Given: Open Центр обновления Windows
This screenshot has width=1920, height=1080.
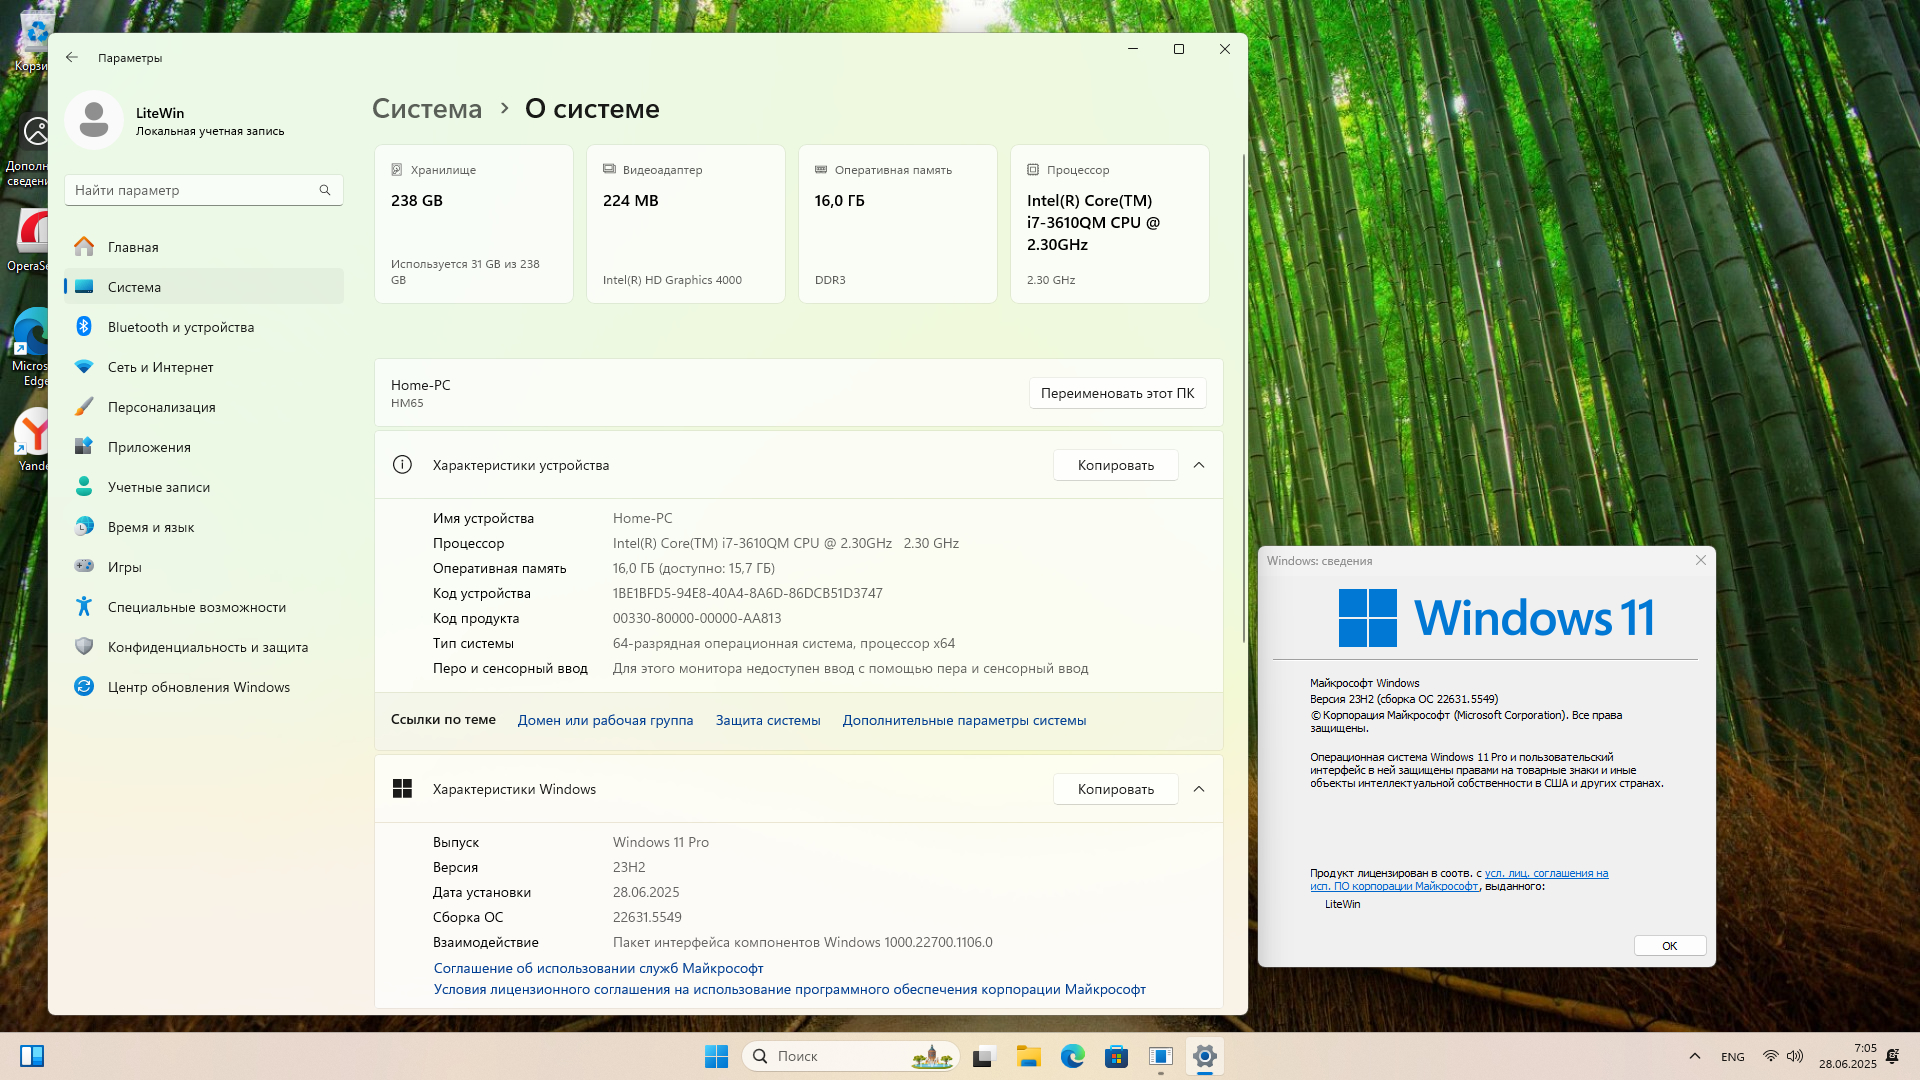Looking at the screenshot, I should click(x=198, y=687).
